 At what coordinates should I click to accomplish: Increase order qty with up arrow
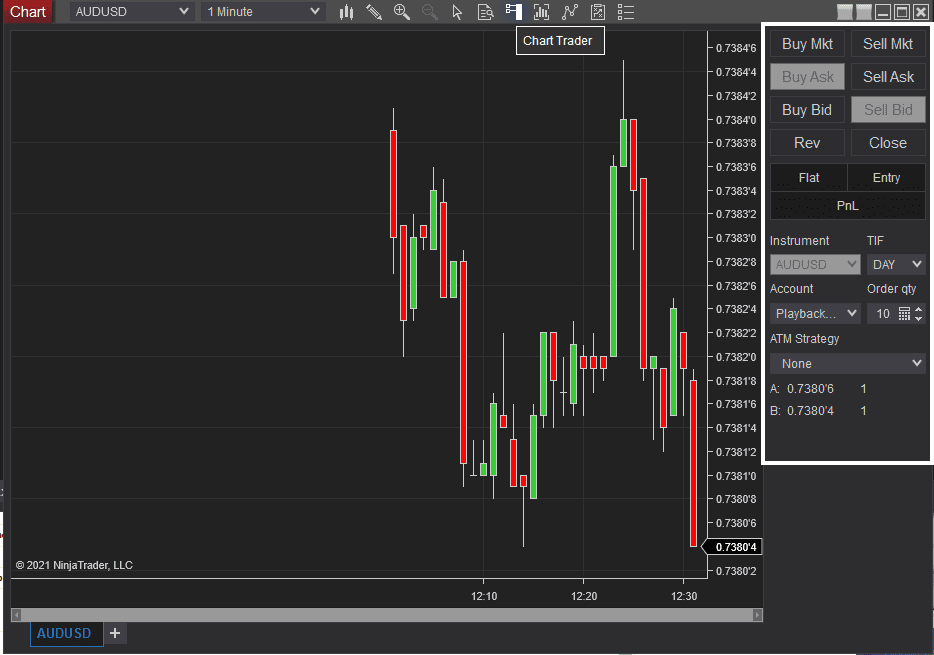[919, 309]
